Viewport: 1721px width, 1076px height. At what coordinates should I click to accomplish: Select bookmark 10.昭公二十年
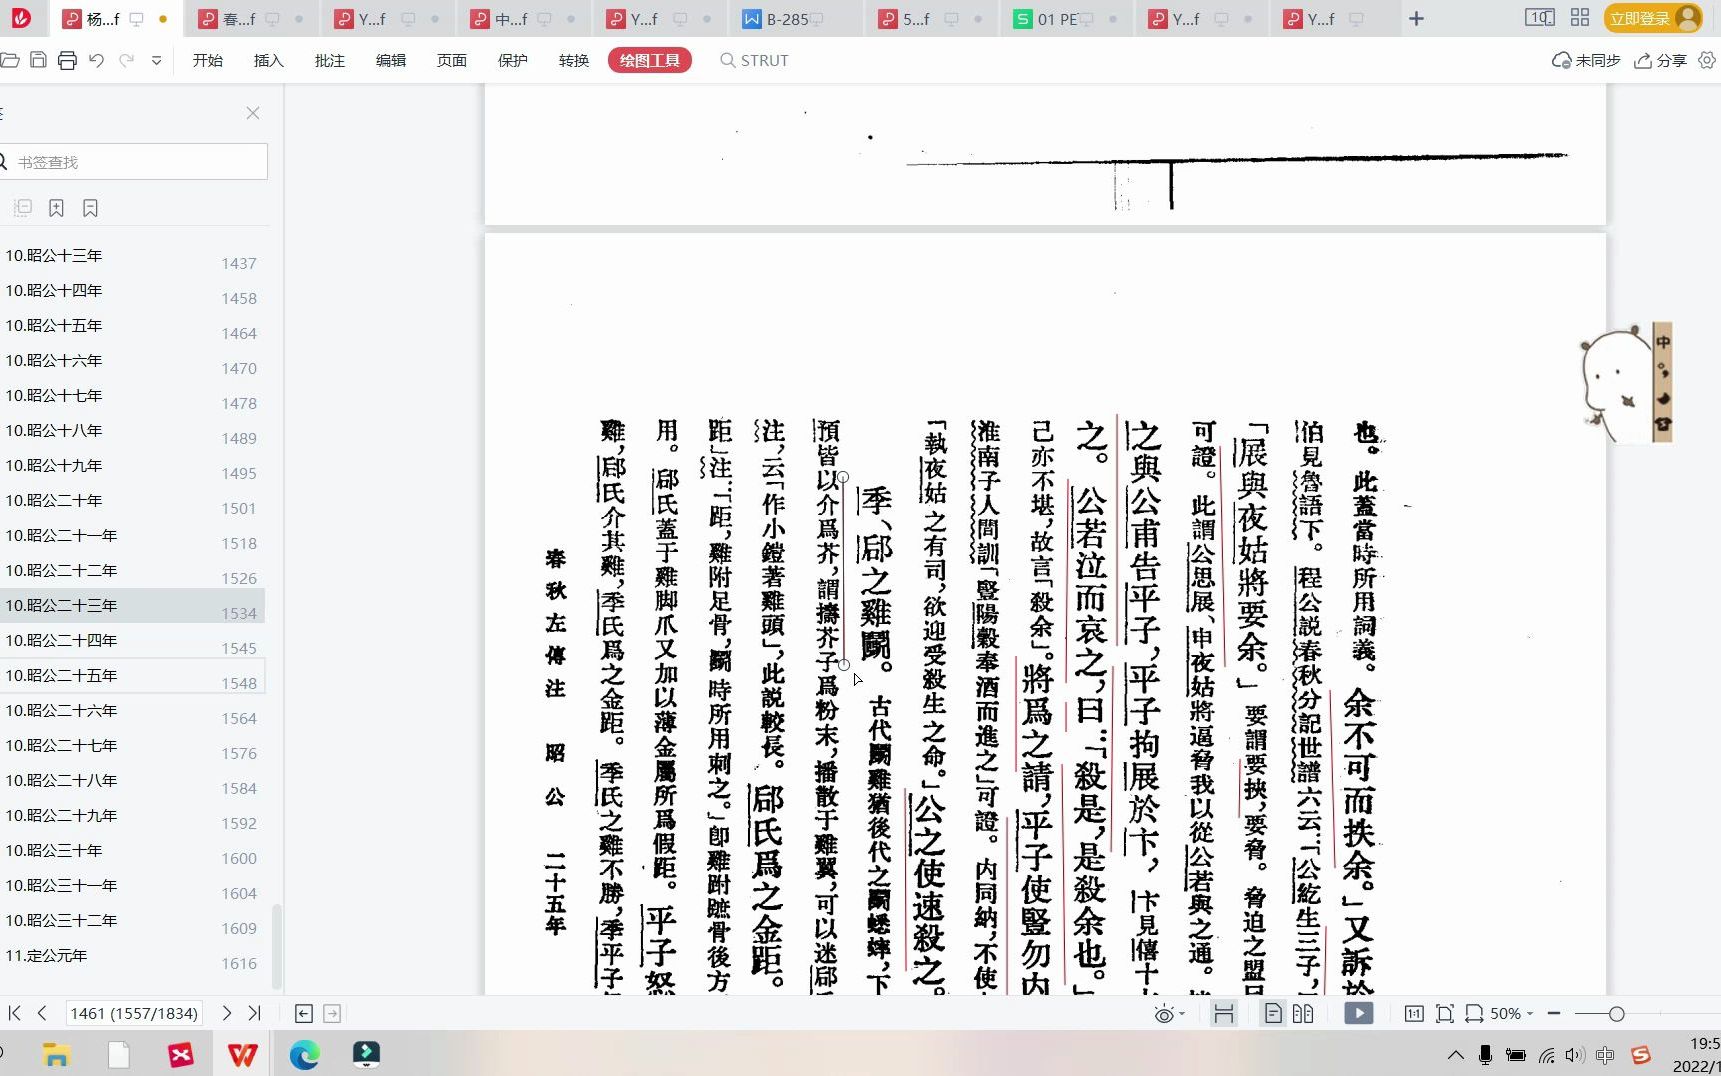pyautogui.click(x=132, y=501)
